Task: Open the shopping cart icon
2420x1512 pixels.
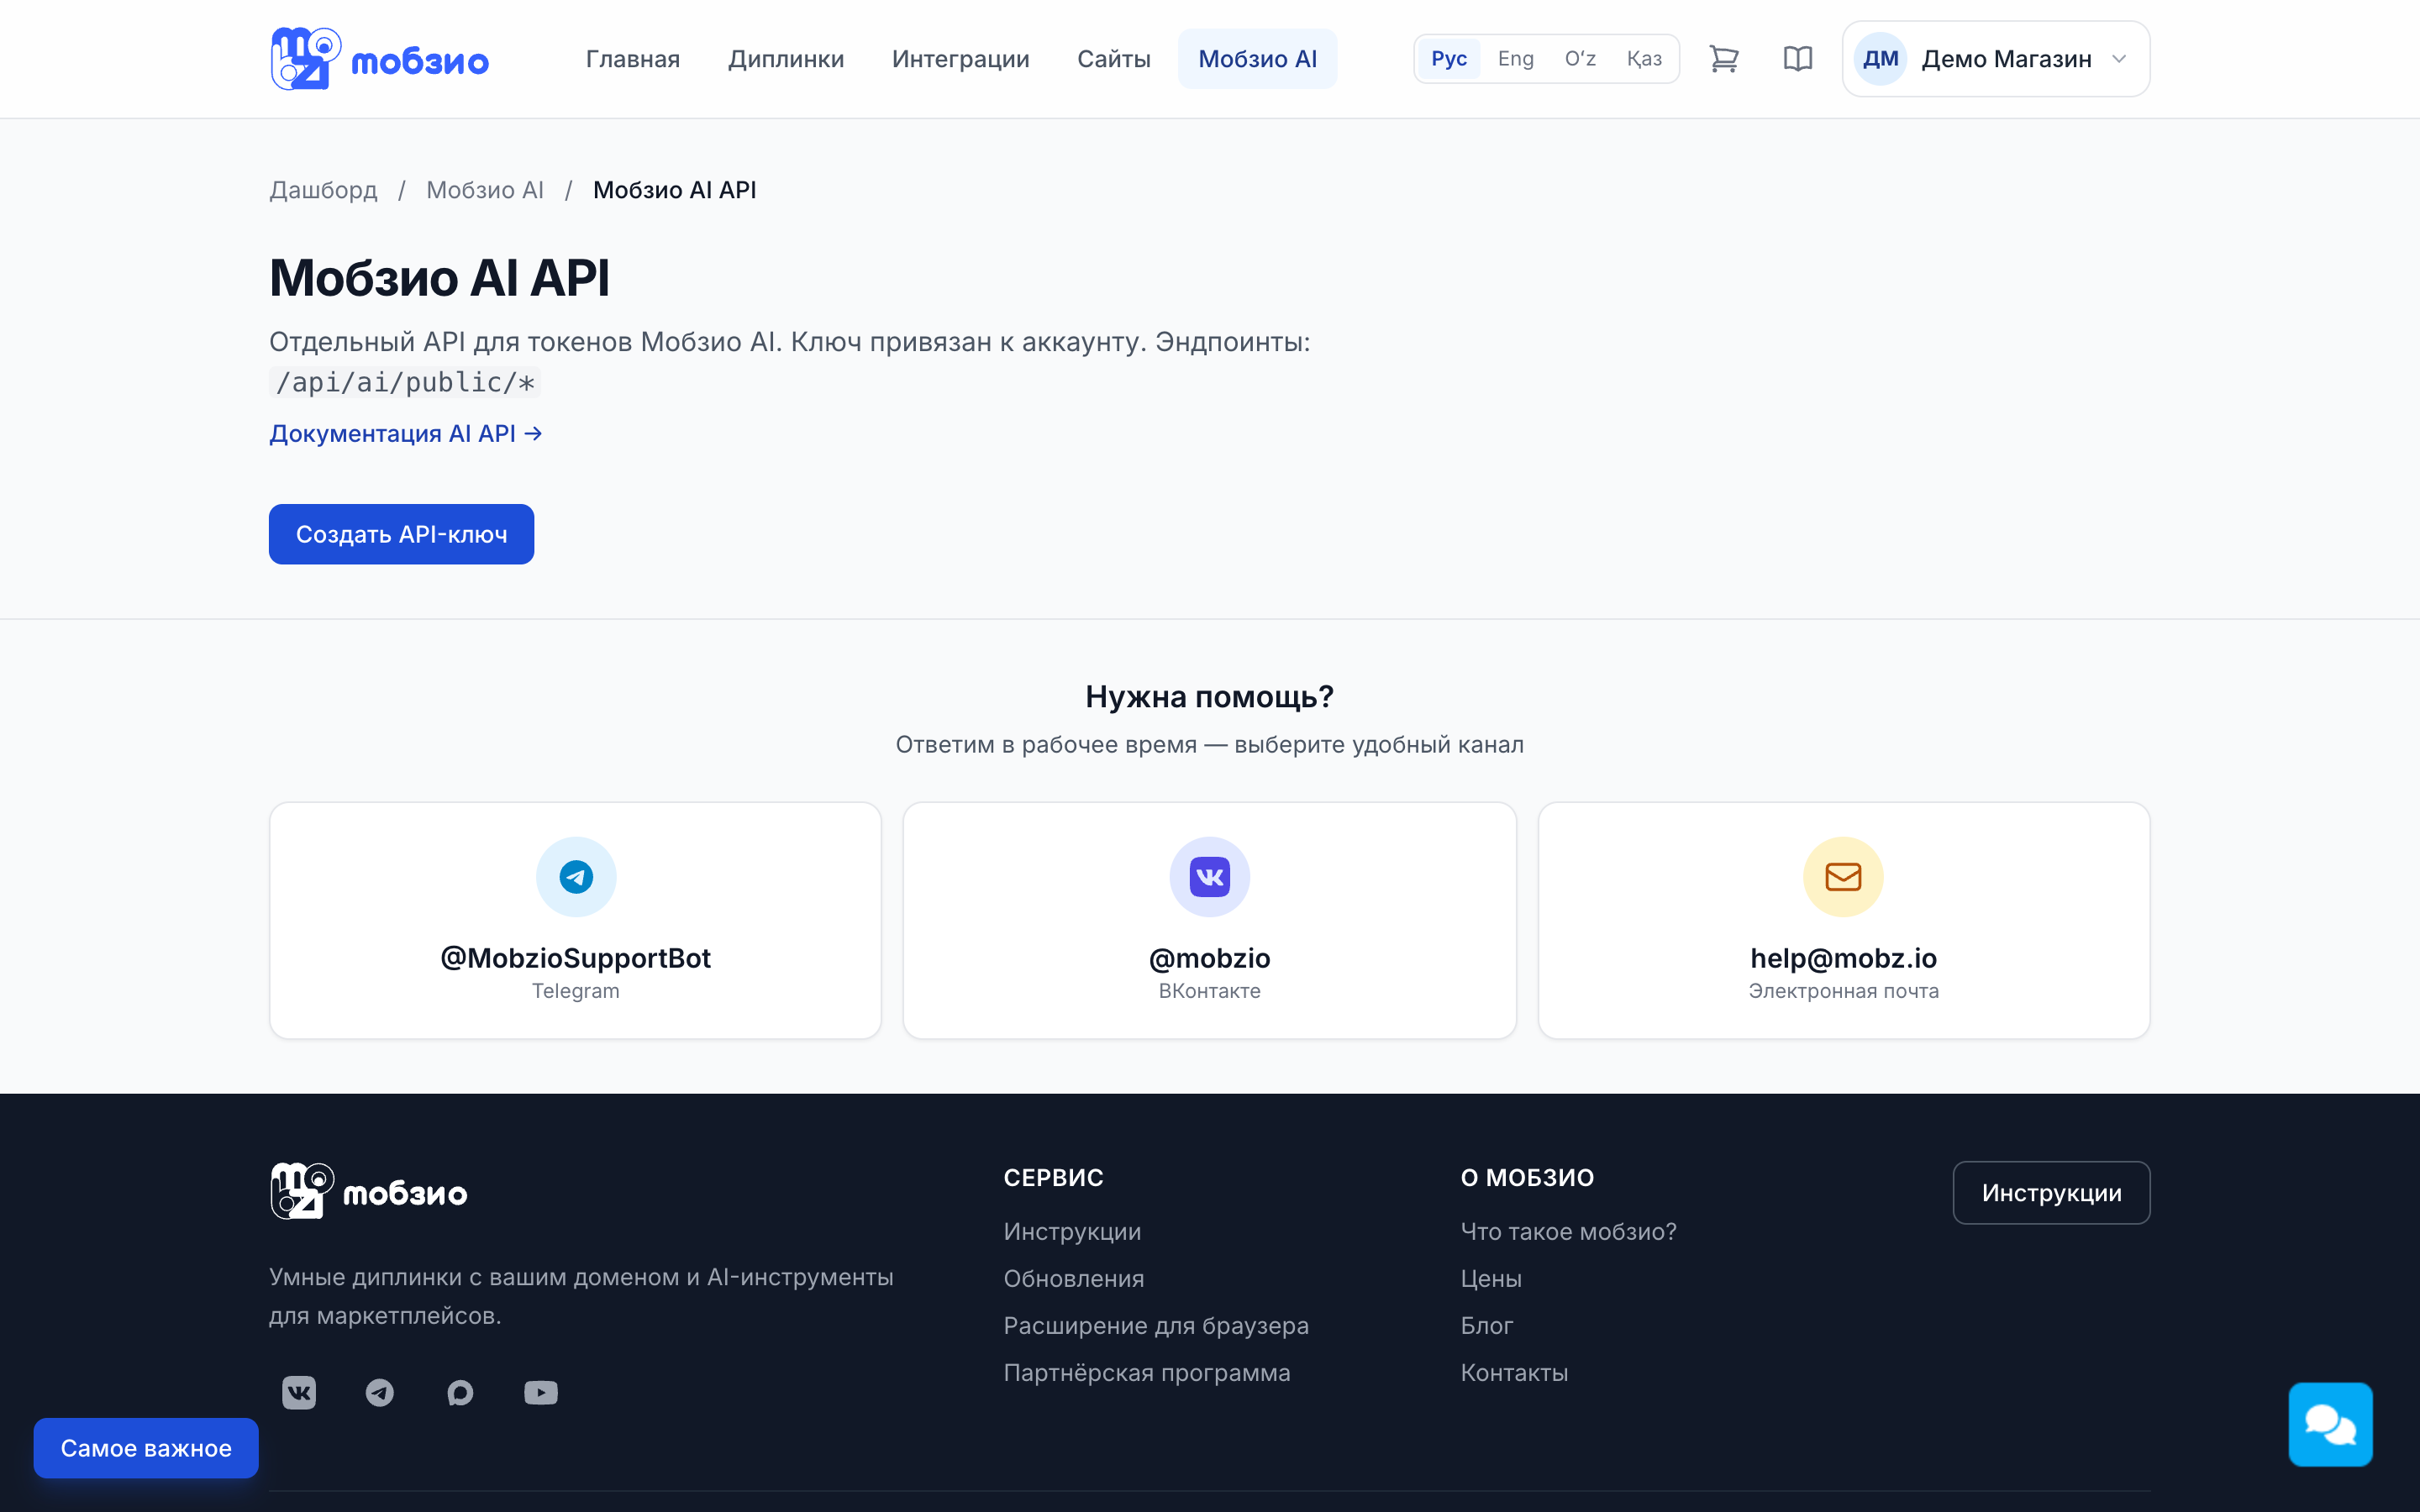Action: click(x=1724, y=59)
